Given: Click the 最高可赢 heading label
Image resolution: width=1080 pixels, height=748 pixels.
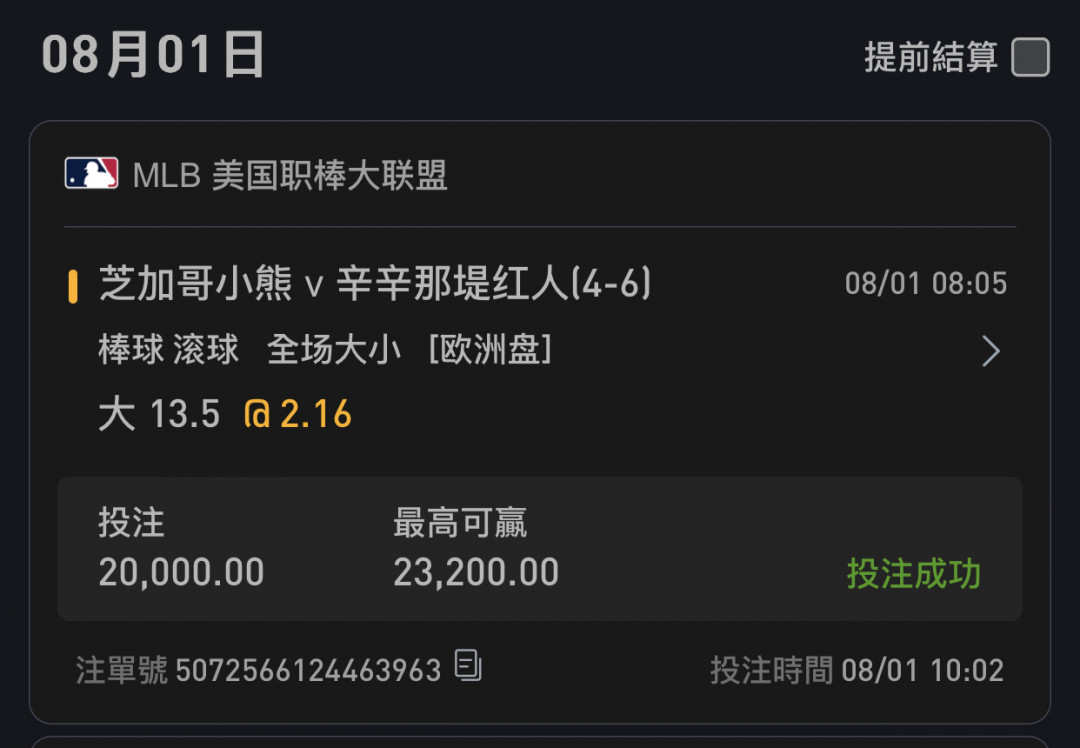Looking at the screenshot, I should point(460,523).
